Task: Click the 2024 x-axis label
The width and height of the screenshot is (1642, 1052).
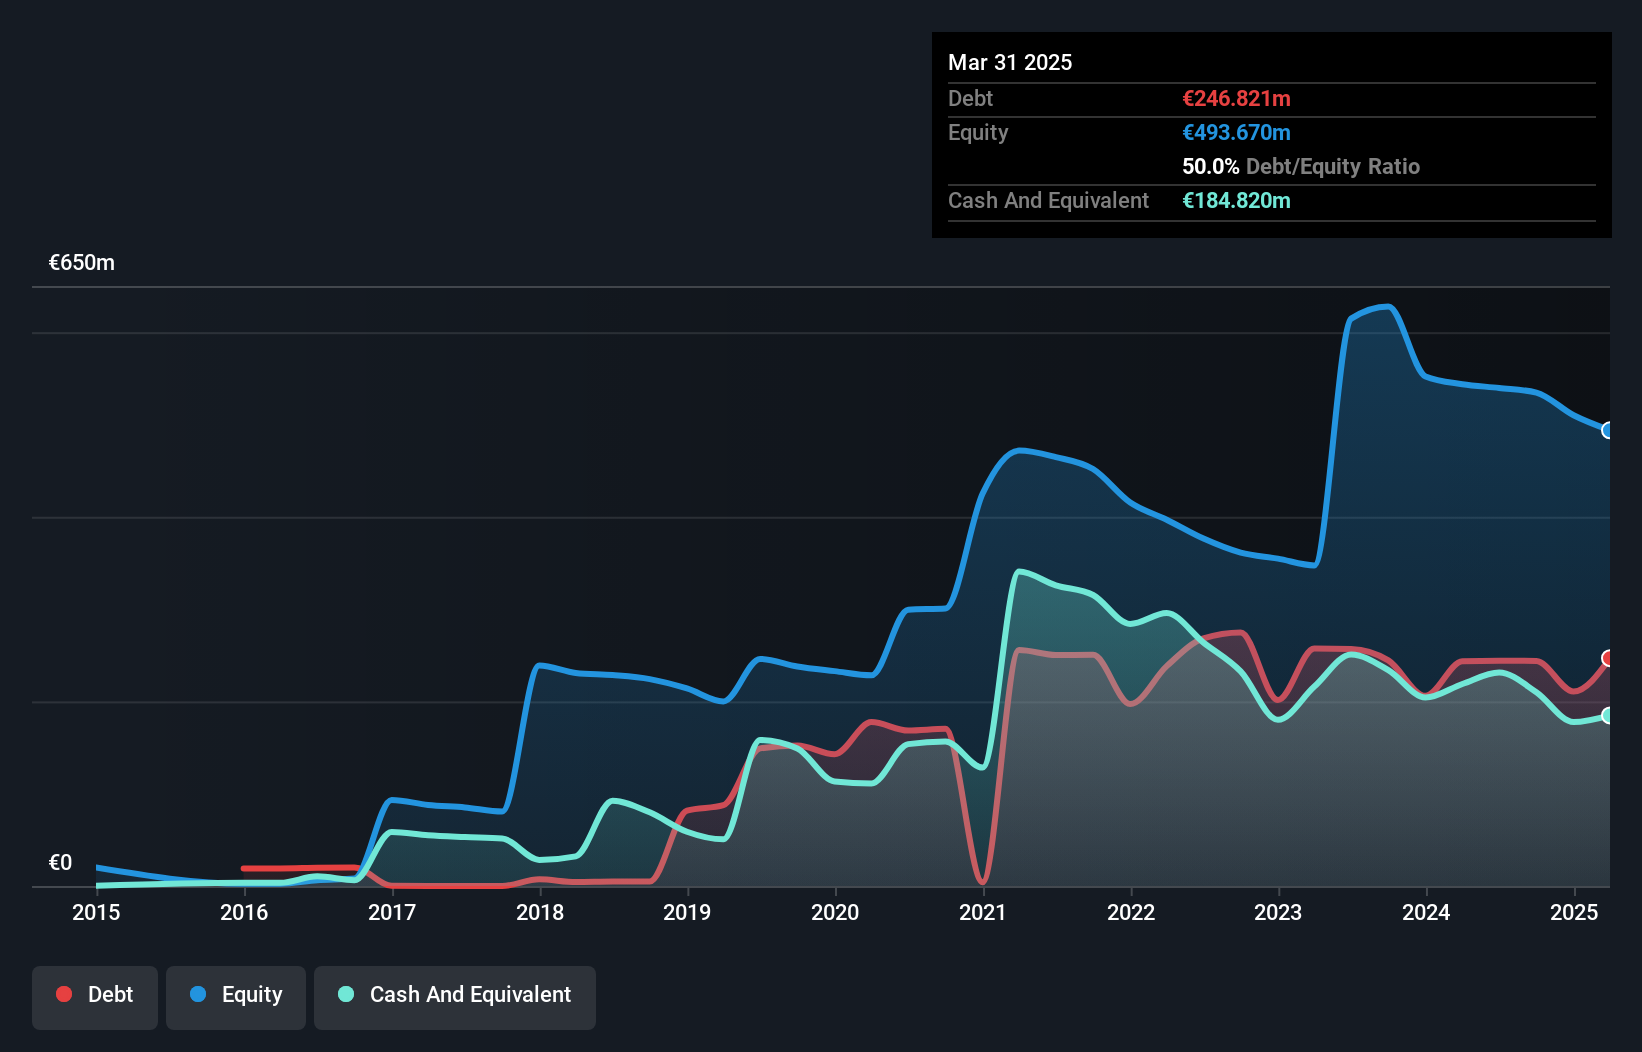Action: (1426, 912)
